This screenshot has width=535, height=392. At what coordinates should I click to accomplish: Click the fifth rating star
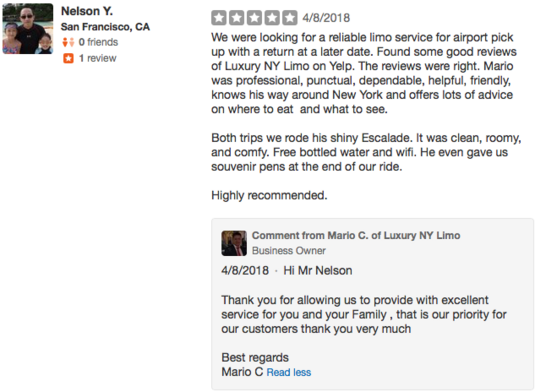point(290,18)
